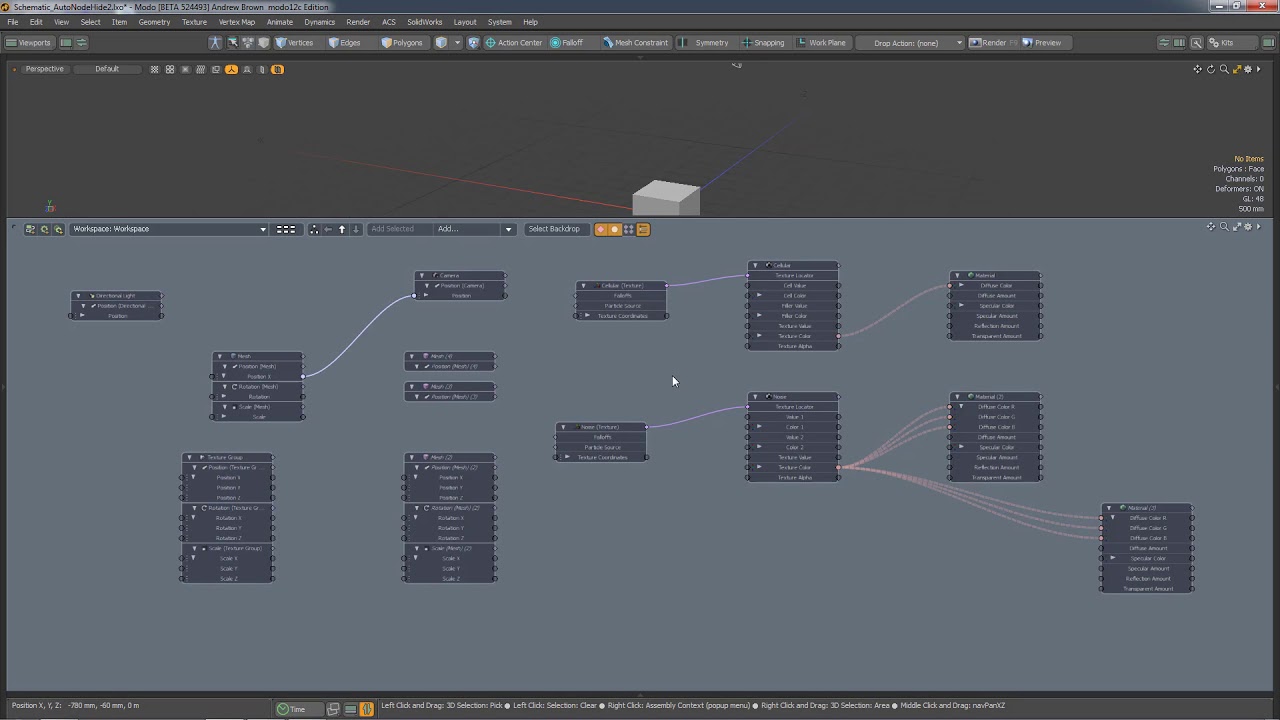Select the Material node header
Viewport: 1280px width, 720px height.
click(995, 275)
